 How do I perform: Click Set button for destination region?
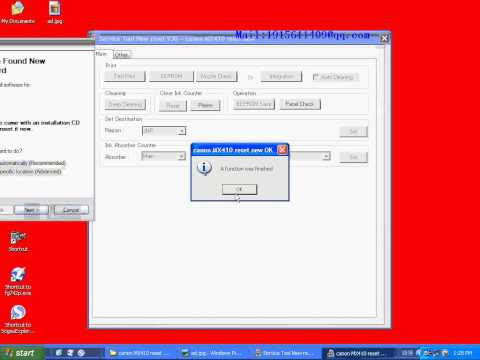354,132
